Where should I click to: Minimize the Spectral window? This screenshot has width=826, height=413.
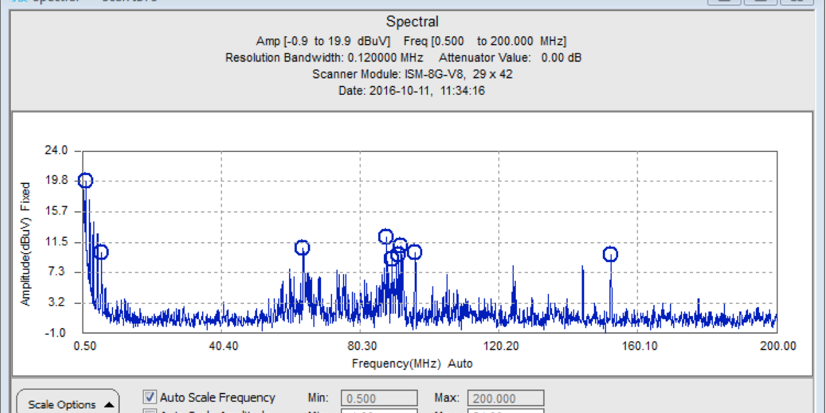(x=722, y=2)
